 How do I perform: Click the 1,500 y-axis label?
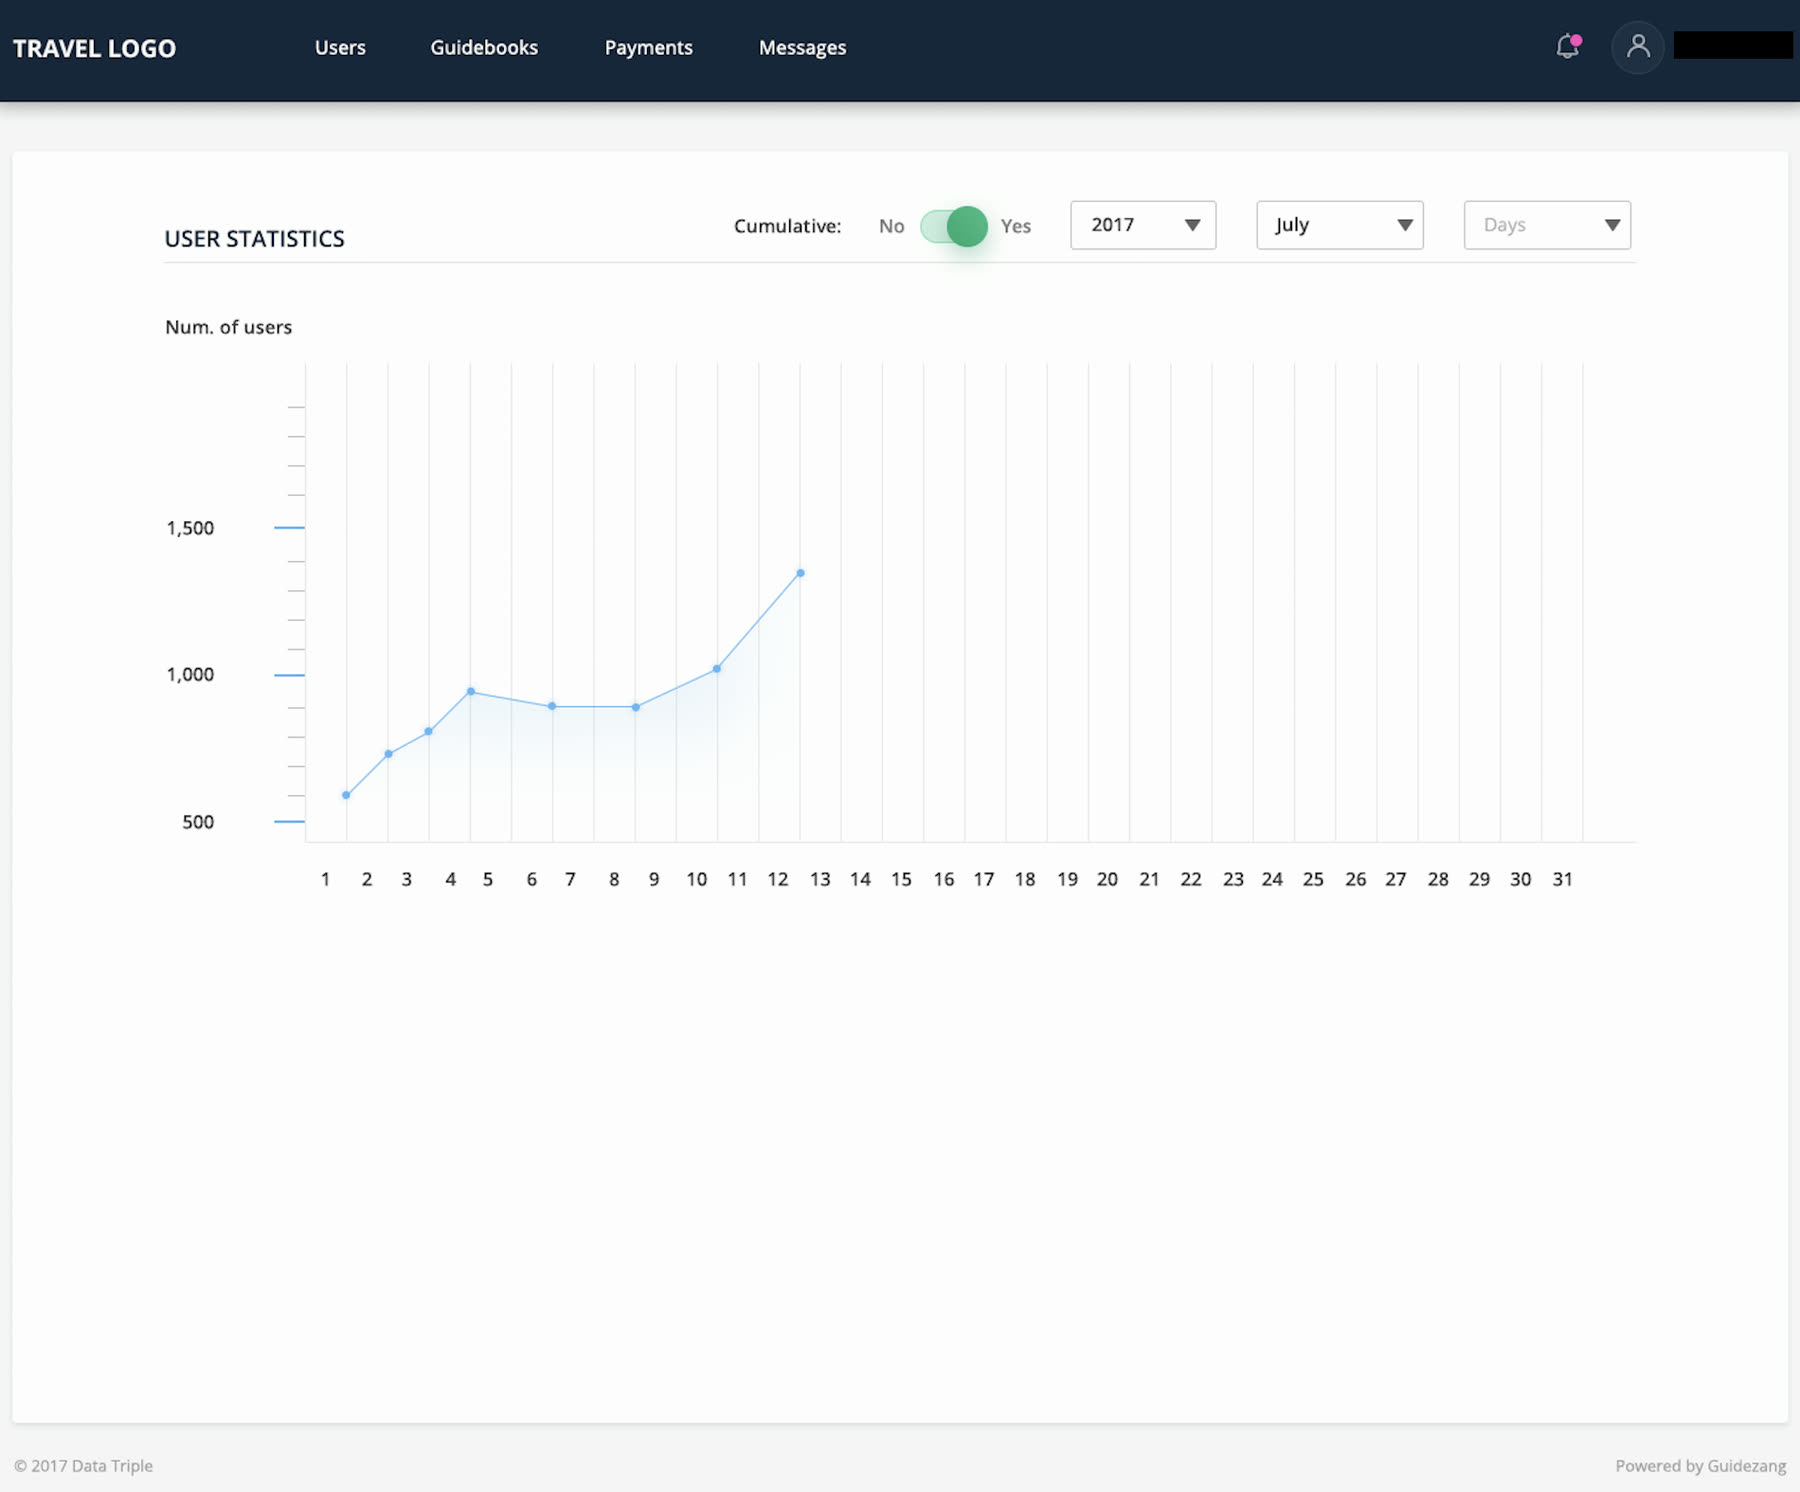coord(190,528)
